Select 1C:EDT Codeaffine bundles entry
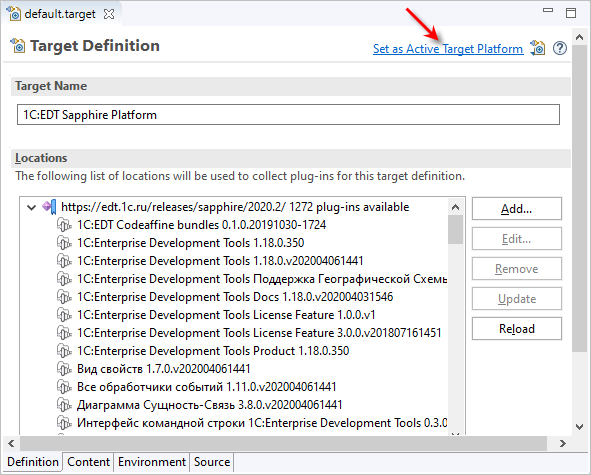Viewport: 591px width, 475px height. (x=201, y=225)
